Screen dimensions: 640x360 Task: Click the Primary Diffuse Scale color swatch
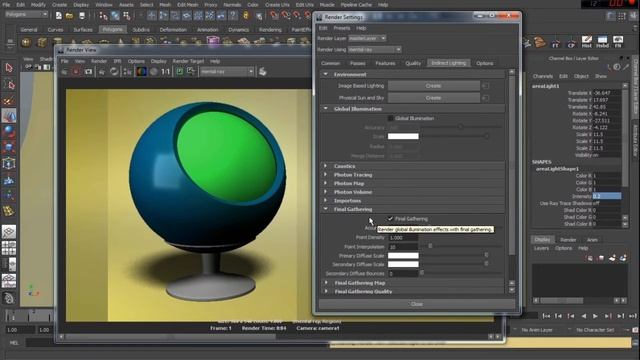[x=403, y=256]
